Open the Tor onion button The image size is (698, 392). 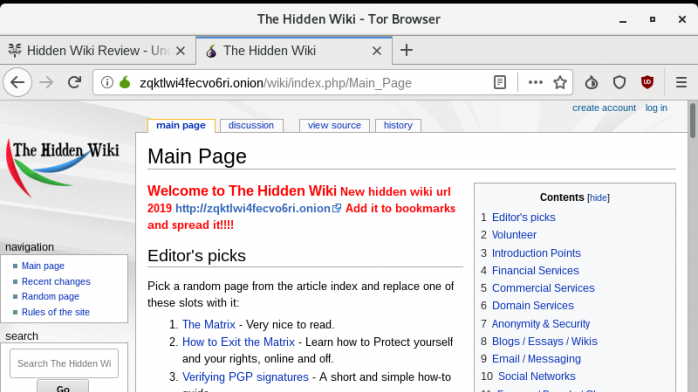click(591, 82)
